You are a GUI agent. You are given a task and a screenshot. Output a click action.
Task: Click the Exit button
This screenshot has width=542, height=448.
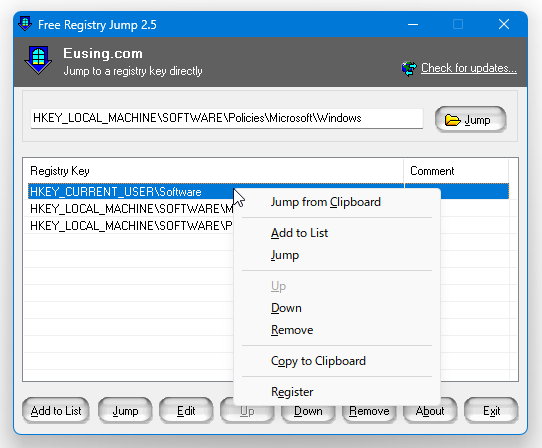click(x=491, y=411)
